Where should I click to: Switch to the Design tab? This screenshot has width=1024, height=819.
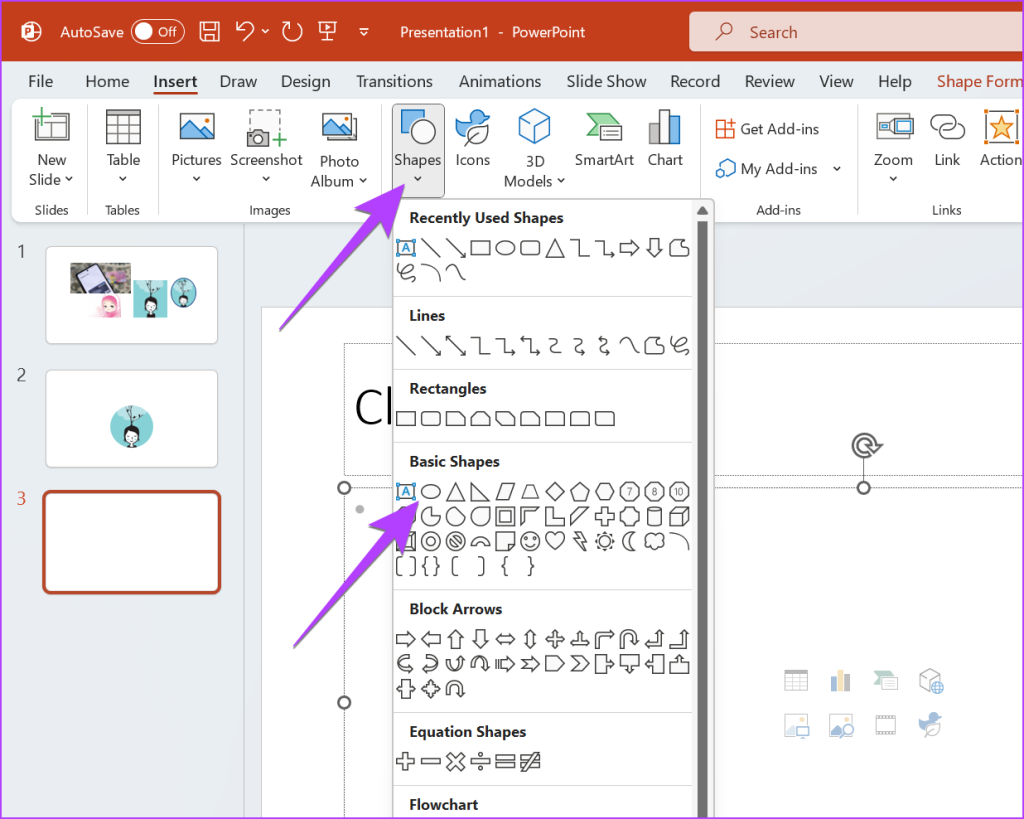tap(305, 82)
